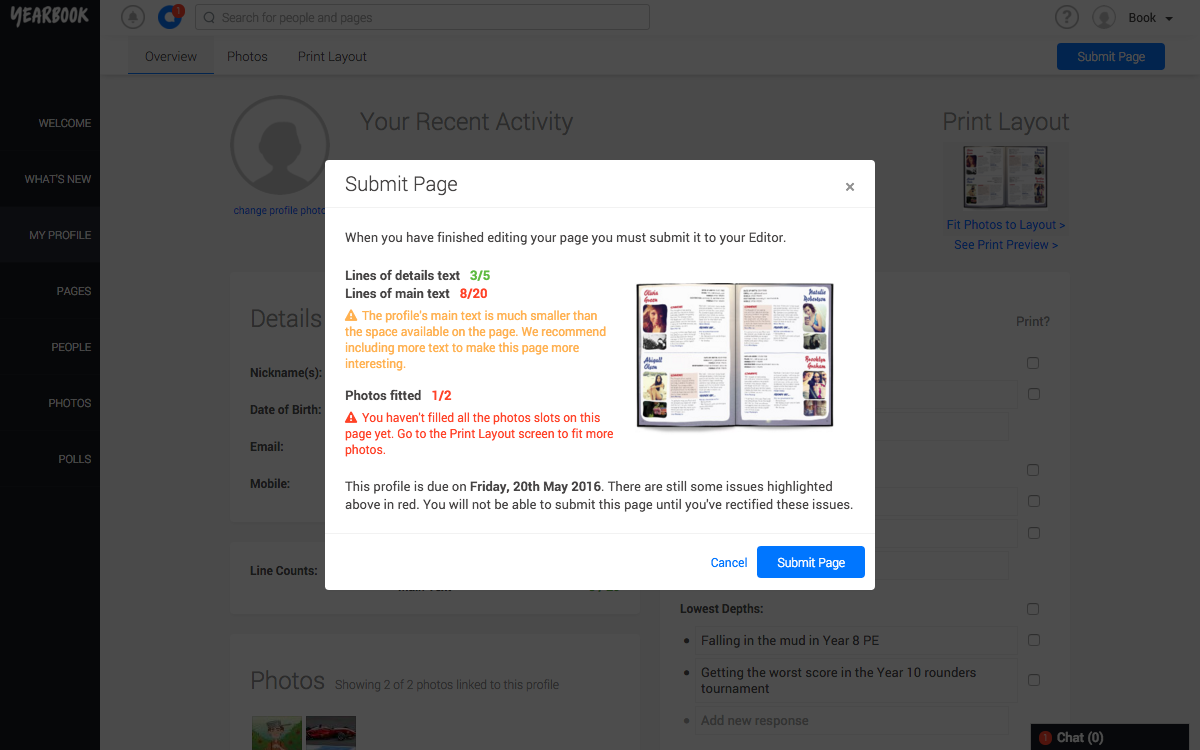Screen dimensions: 1200x750
Task: Click the orange warning icon for main text
Action: pos(351,315)
